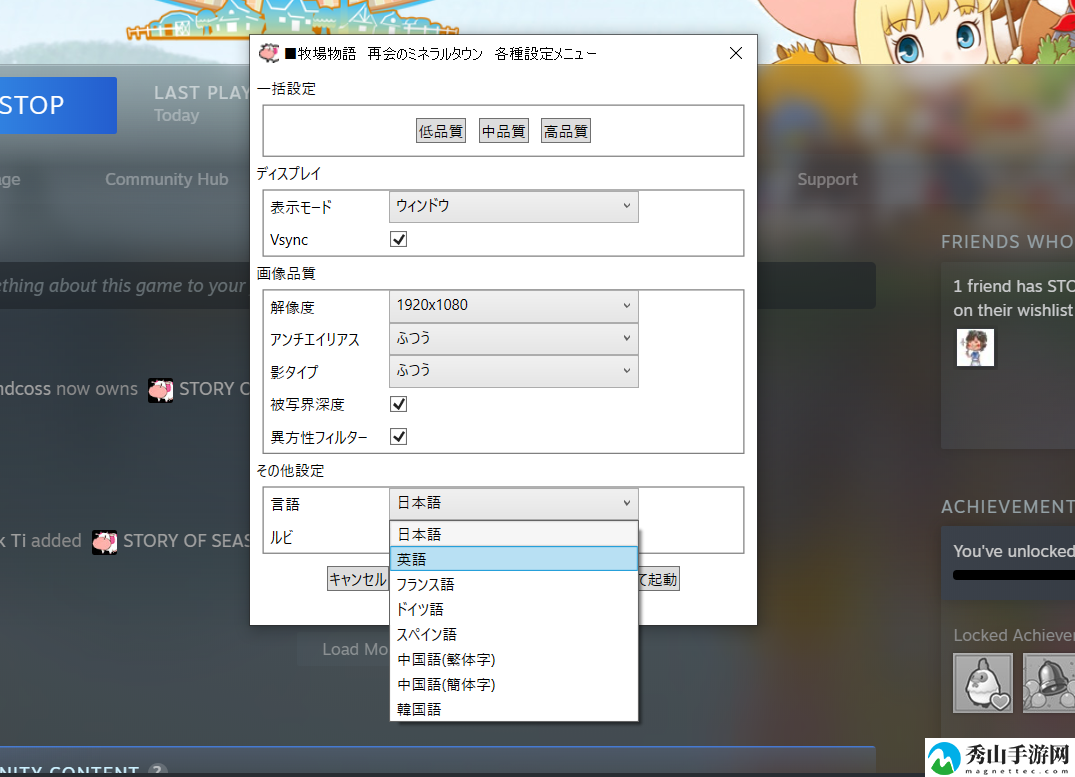Open the Community Hub tab in Steam

[167, 179]
